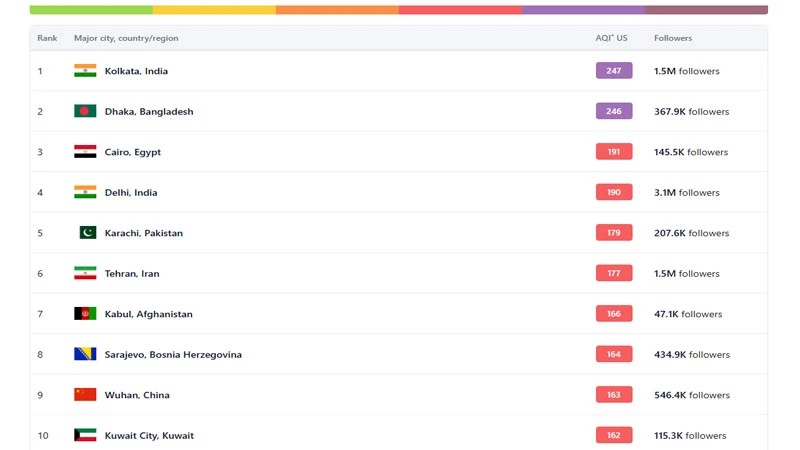Click the AQI⁺ US column header

point(611,38)
